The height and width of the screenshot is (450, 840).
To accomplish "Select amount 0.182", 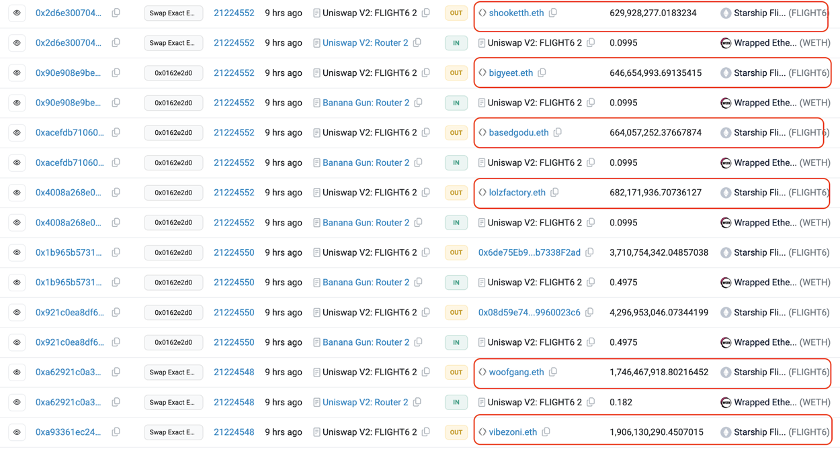I will [620, 402].
